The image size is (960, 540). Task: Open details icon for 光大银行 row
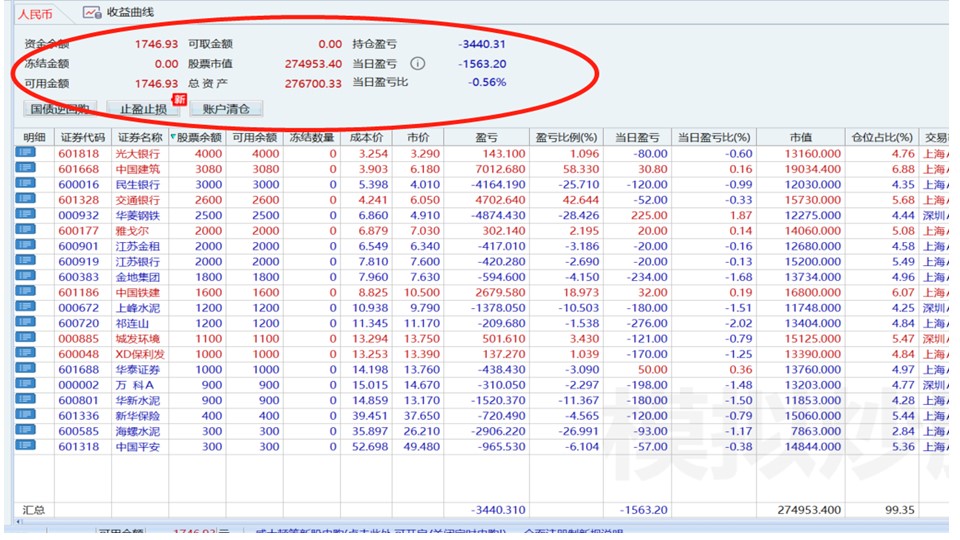[x=25, y=154]
